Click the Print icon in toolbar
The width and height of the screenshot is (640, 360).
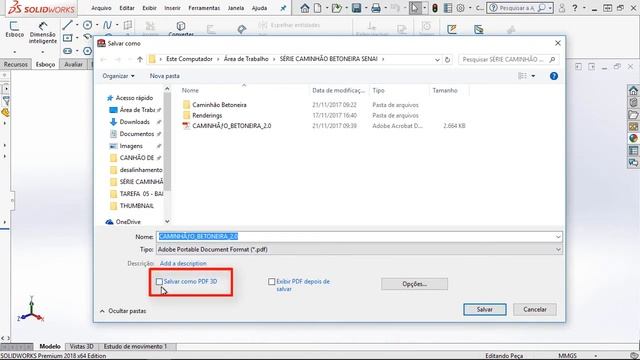376,8
